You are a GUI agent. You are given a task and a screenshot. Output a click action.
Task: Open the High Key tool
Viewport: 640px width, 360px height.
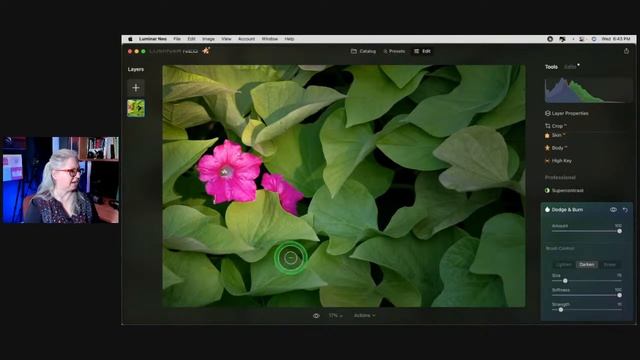(558, 161)
